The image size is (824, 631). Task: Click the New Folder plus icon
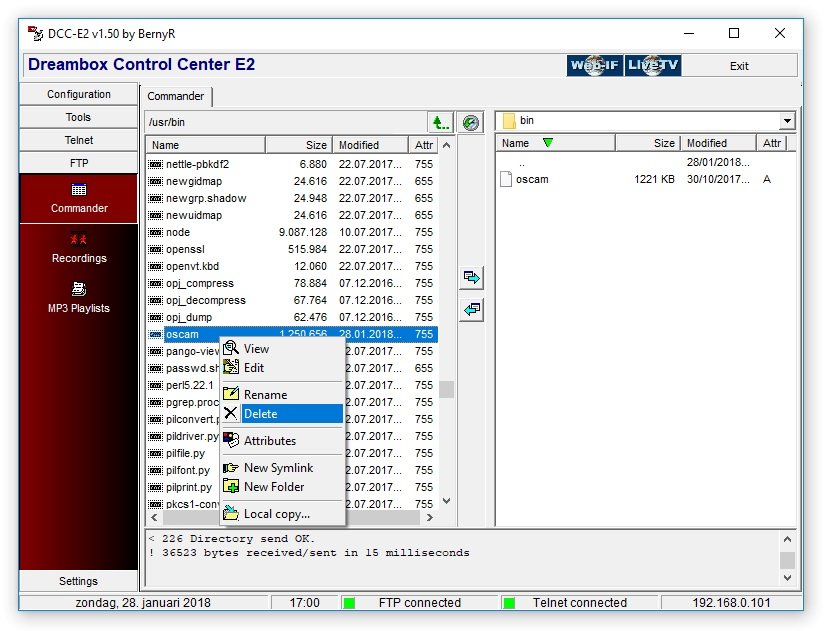(231, 487)
